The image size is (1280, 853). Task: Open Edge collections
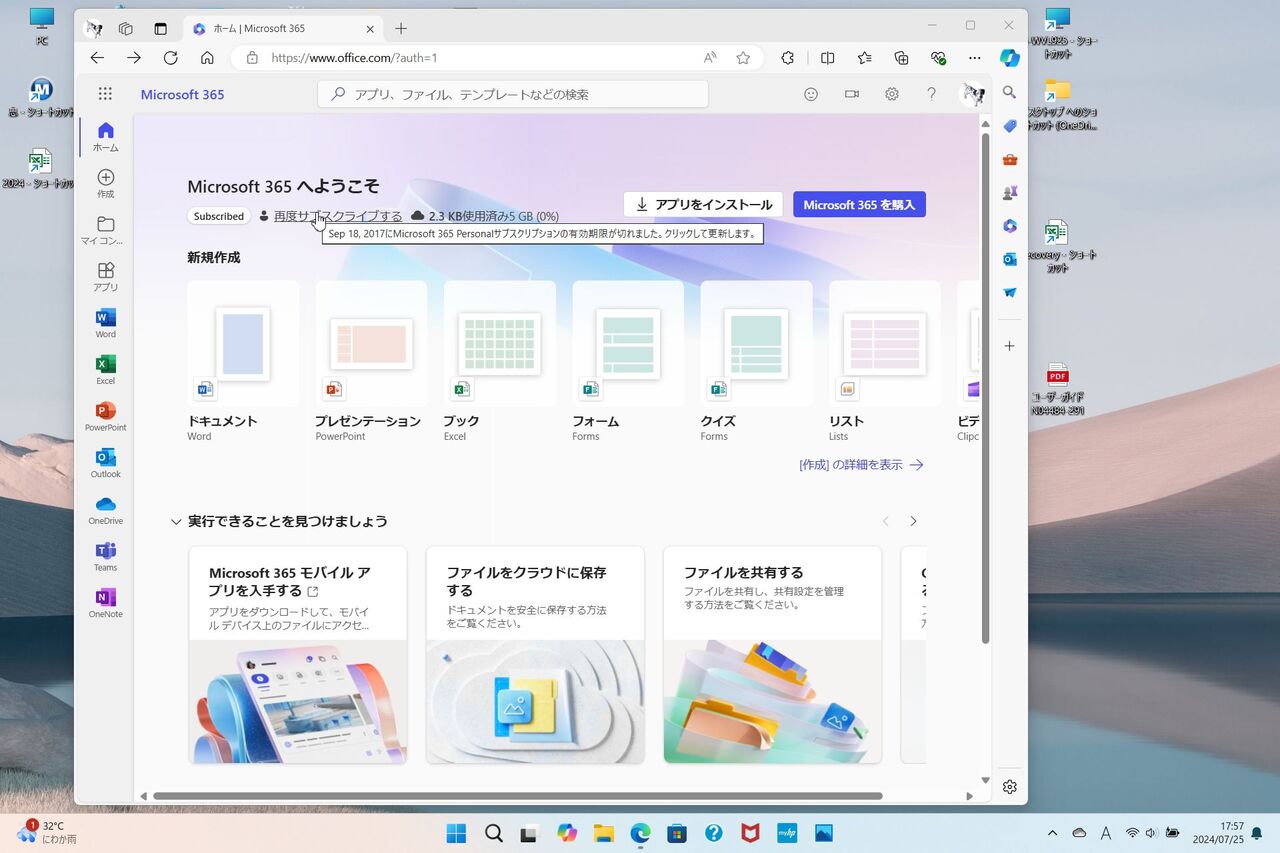(x=901, y=58)
